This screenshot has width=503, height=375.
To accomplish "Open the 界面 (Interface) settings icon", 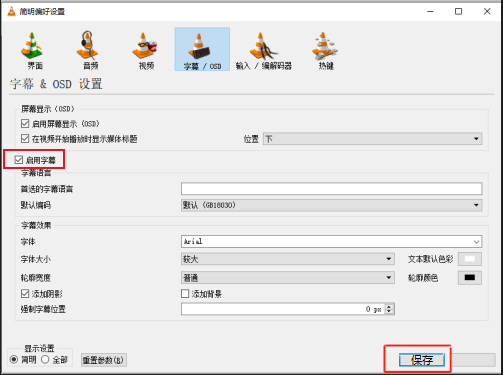I will [32, 50].
